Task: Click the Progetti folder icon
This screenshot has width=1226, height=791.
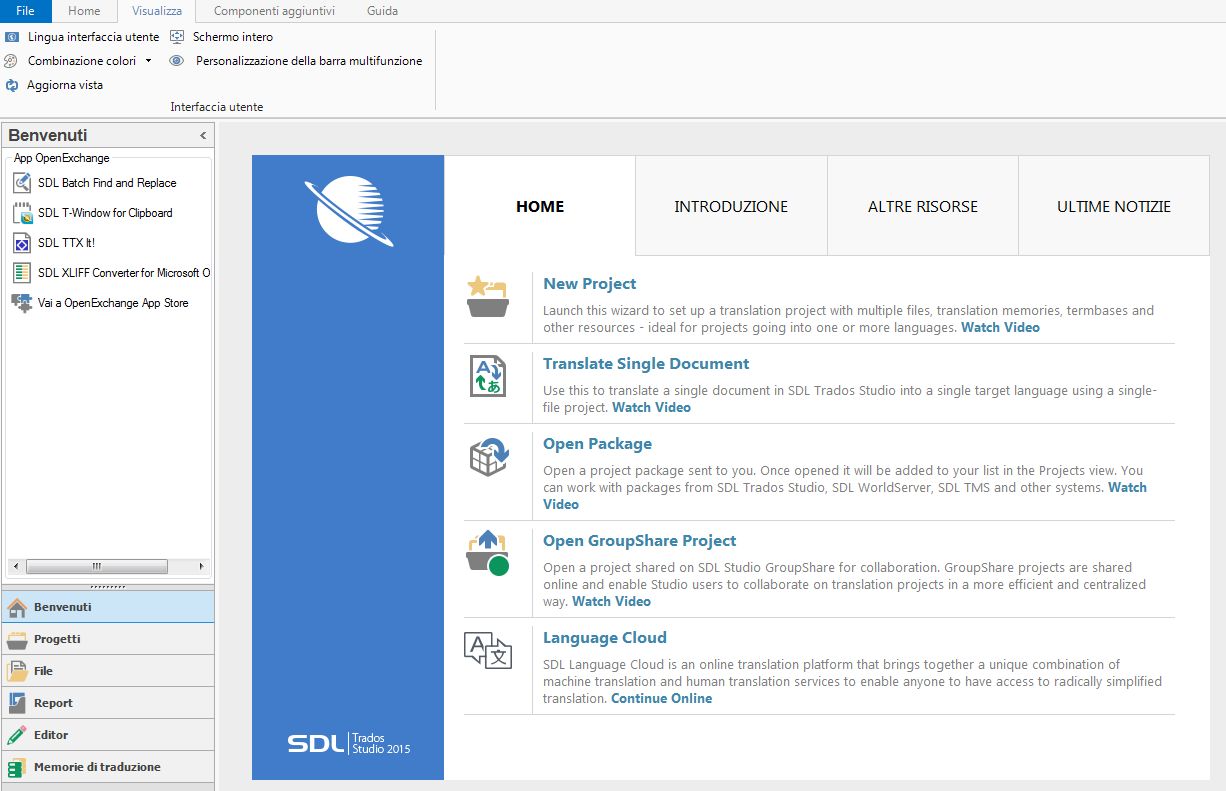Action: pyautogui.click(x=17, y=639)
